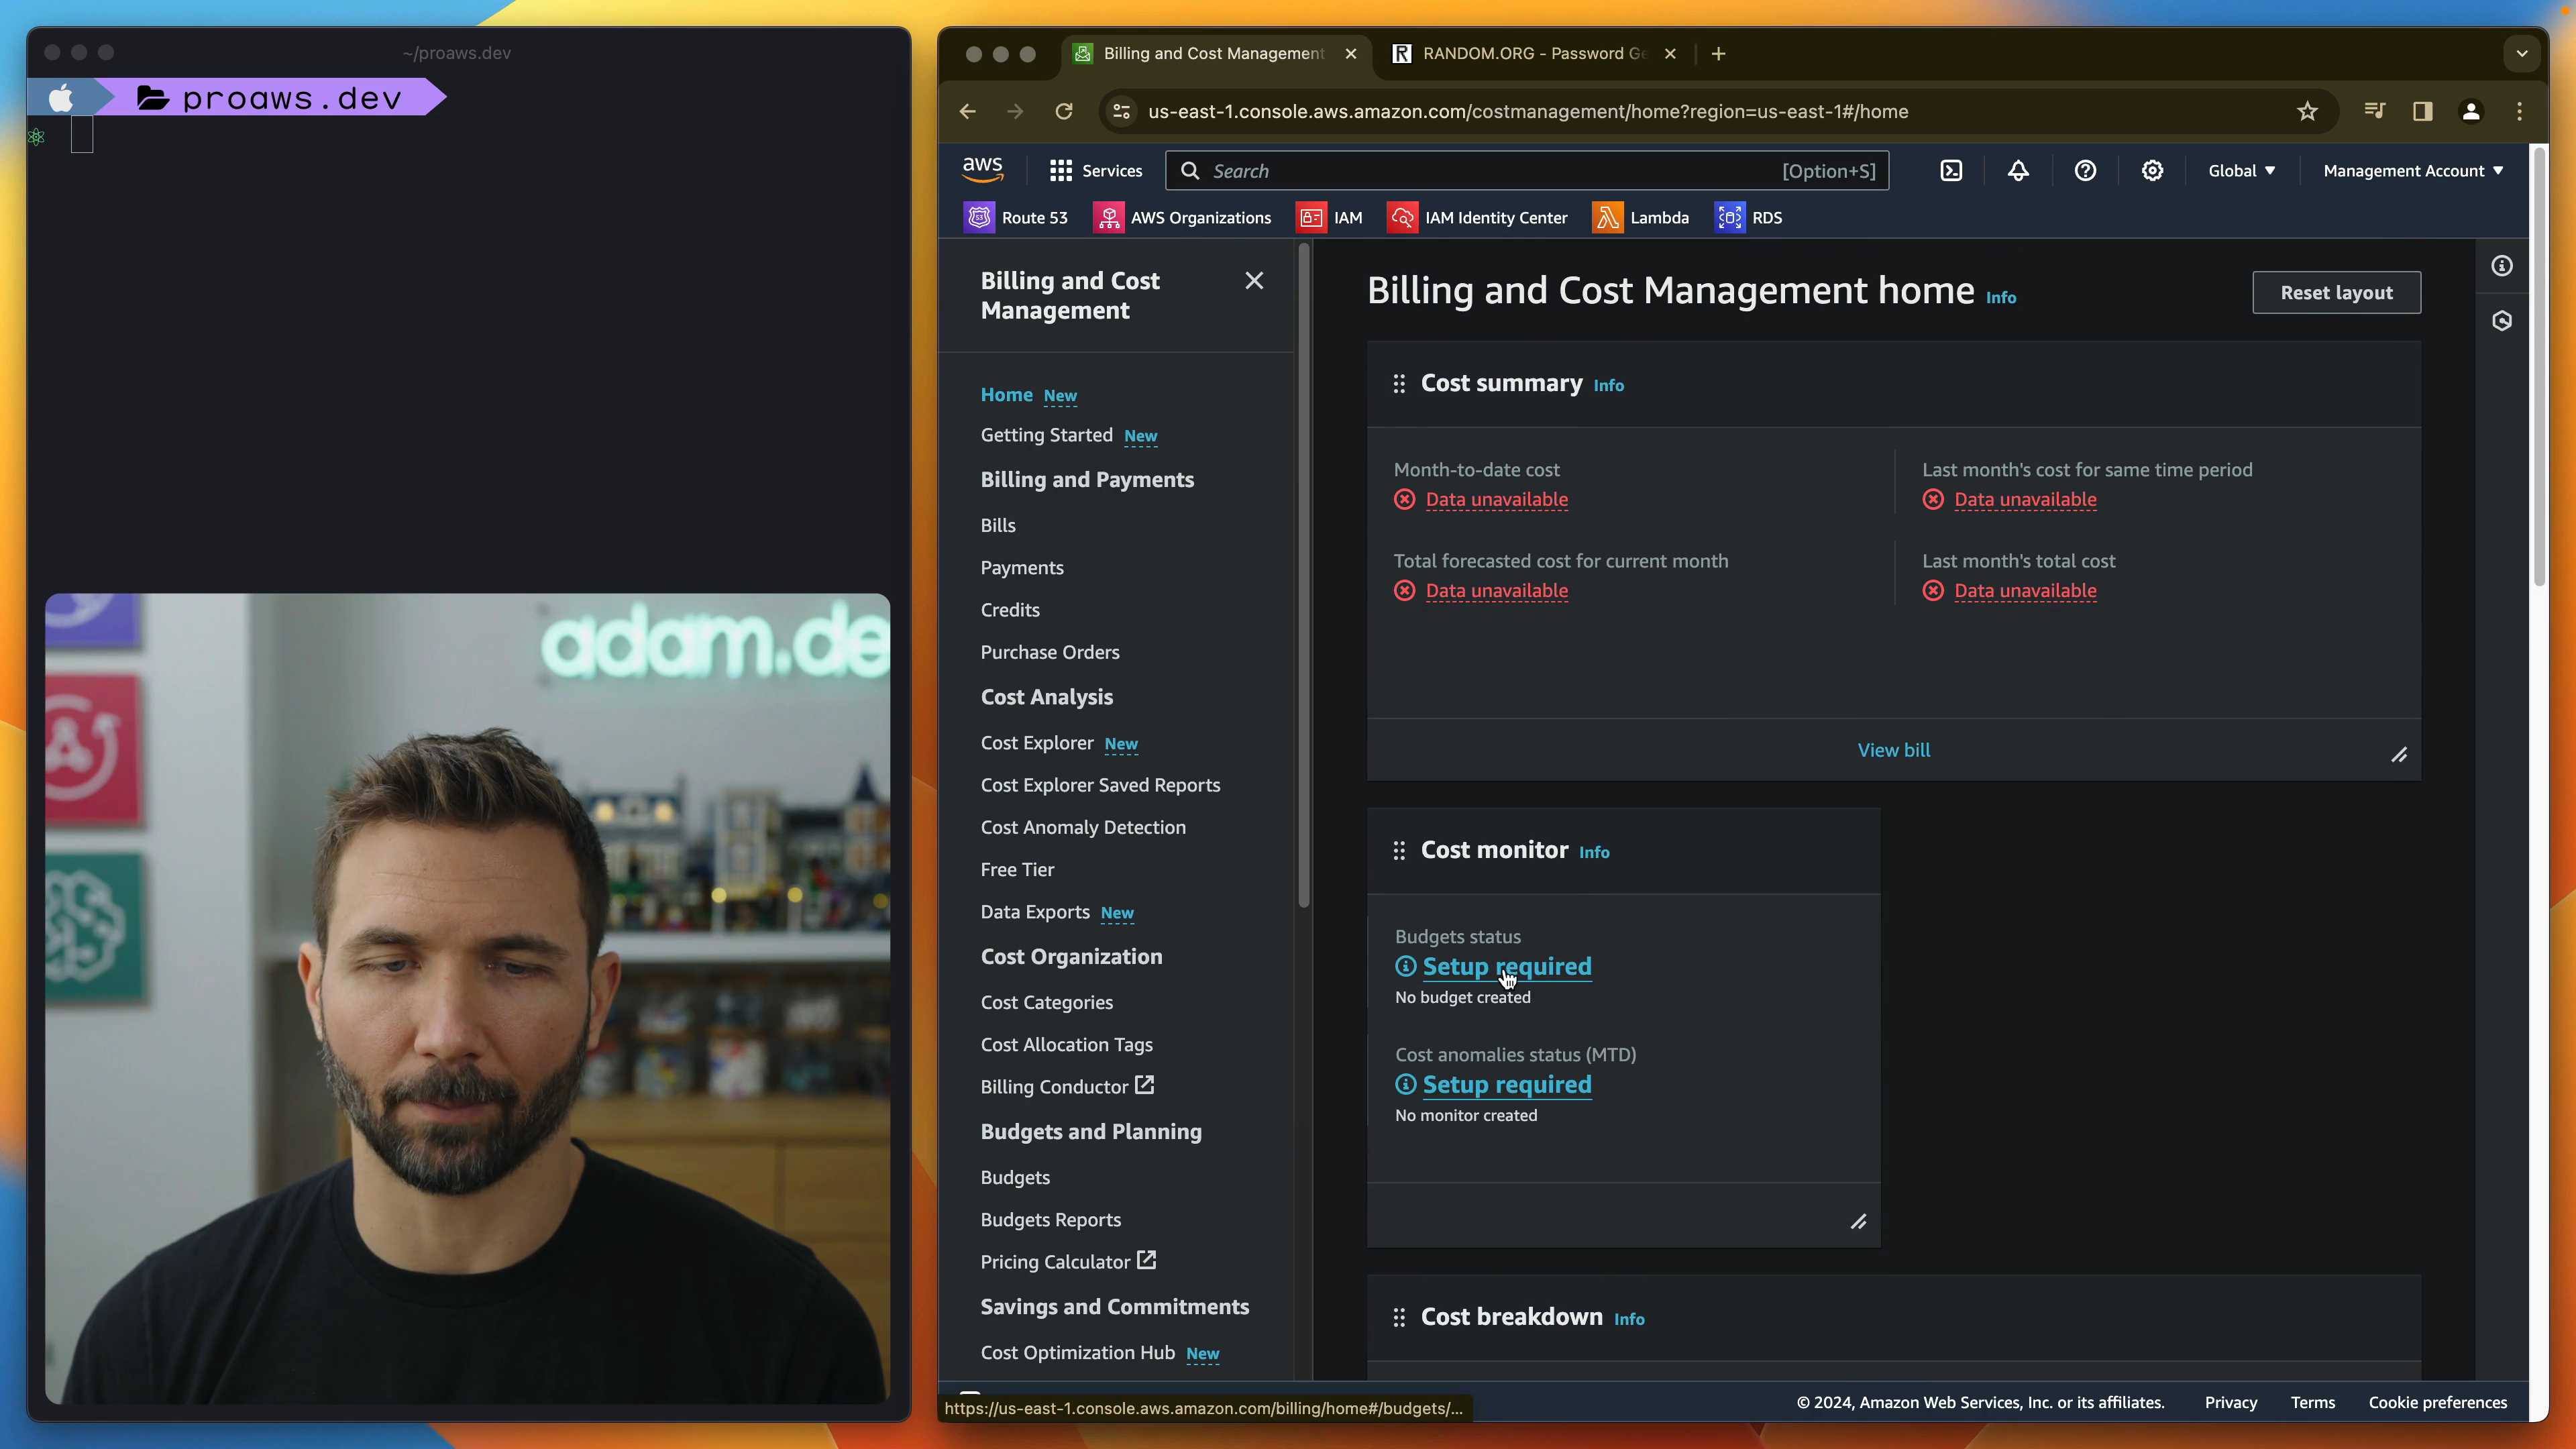Open IAM Identity Center shortcut
The image size is (2576, 1449).
(1477, 217)
